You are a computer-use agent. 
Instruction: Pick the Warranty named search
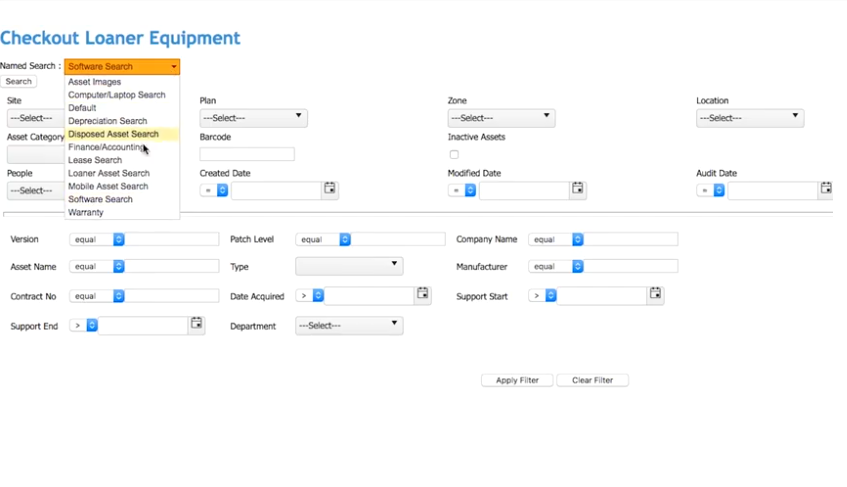[86, 212]
